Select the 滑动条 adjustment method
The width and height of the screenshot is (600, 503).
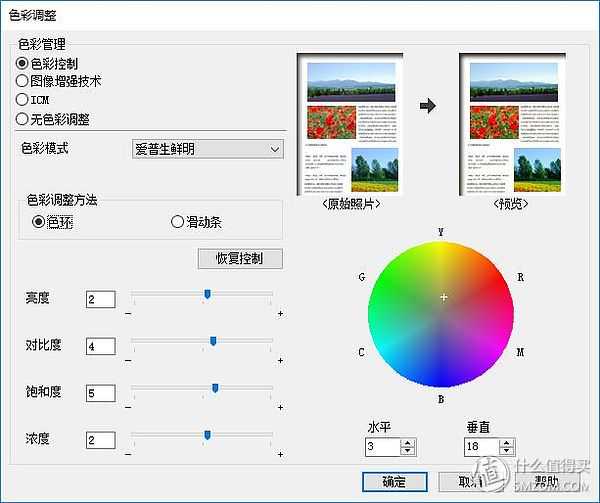pos(178,222)
